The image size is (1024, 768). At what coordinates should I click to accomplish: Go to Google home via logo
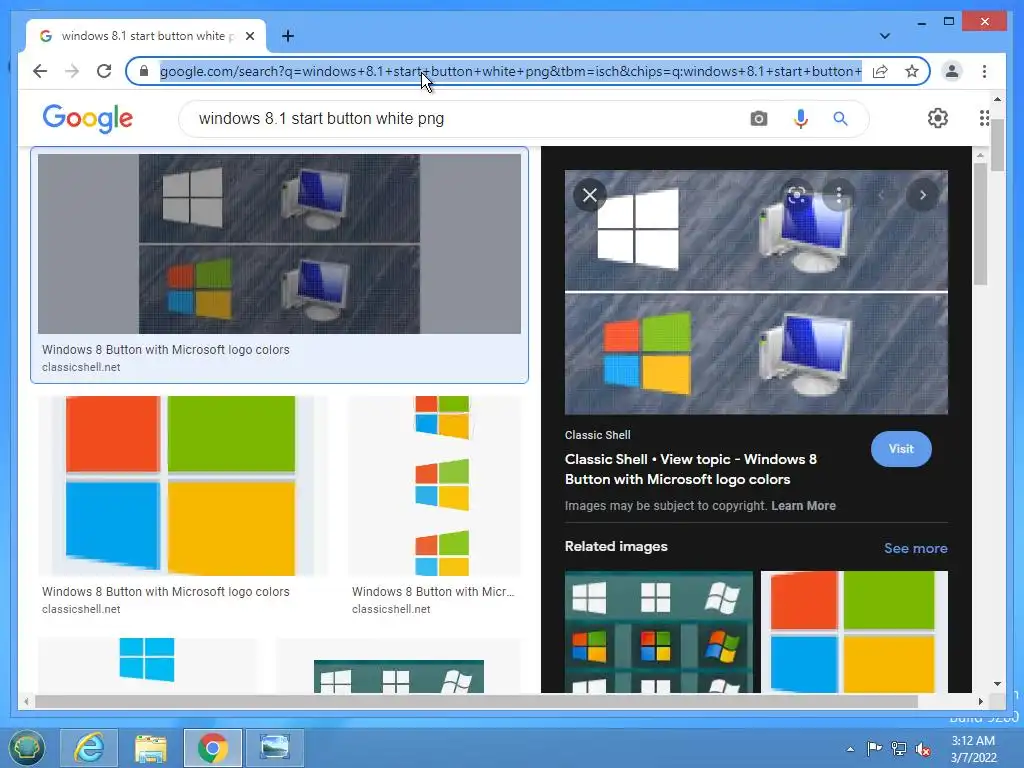tap(88, 119)
